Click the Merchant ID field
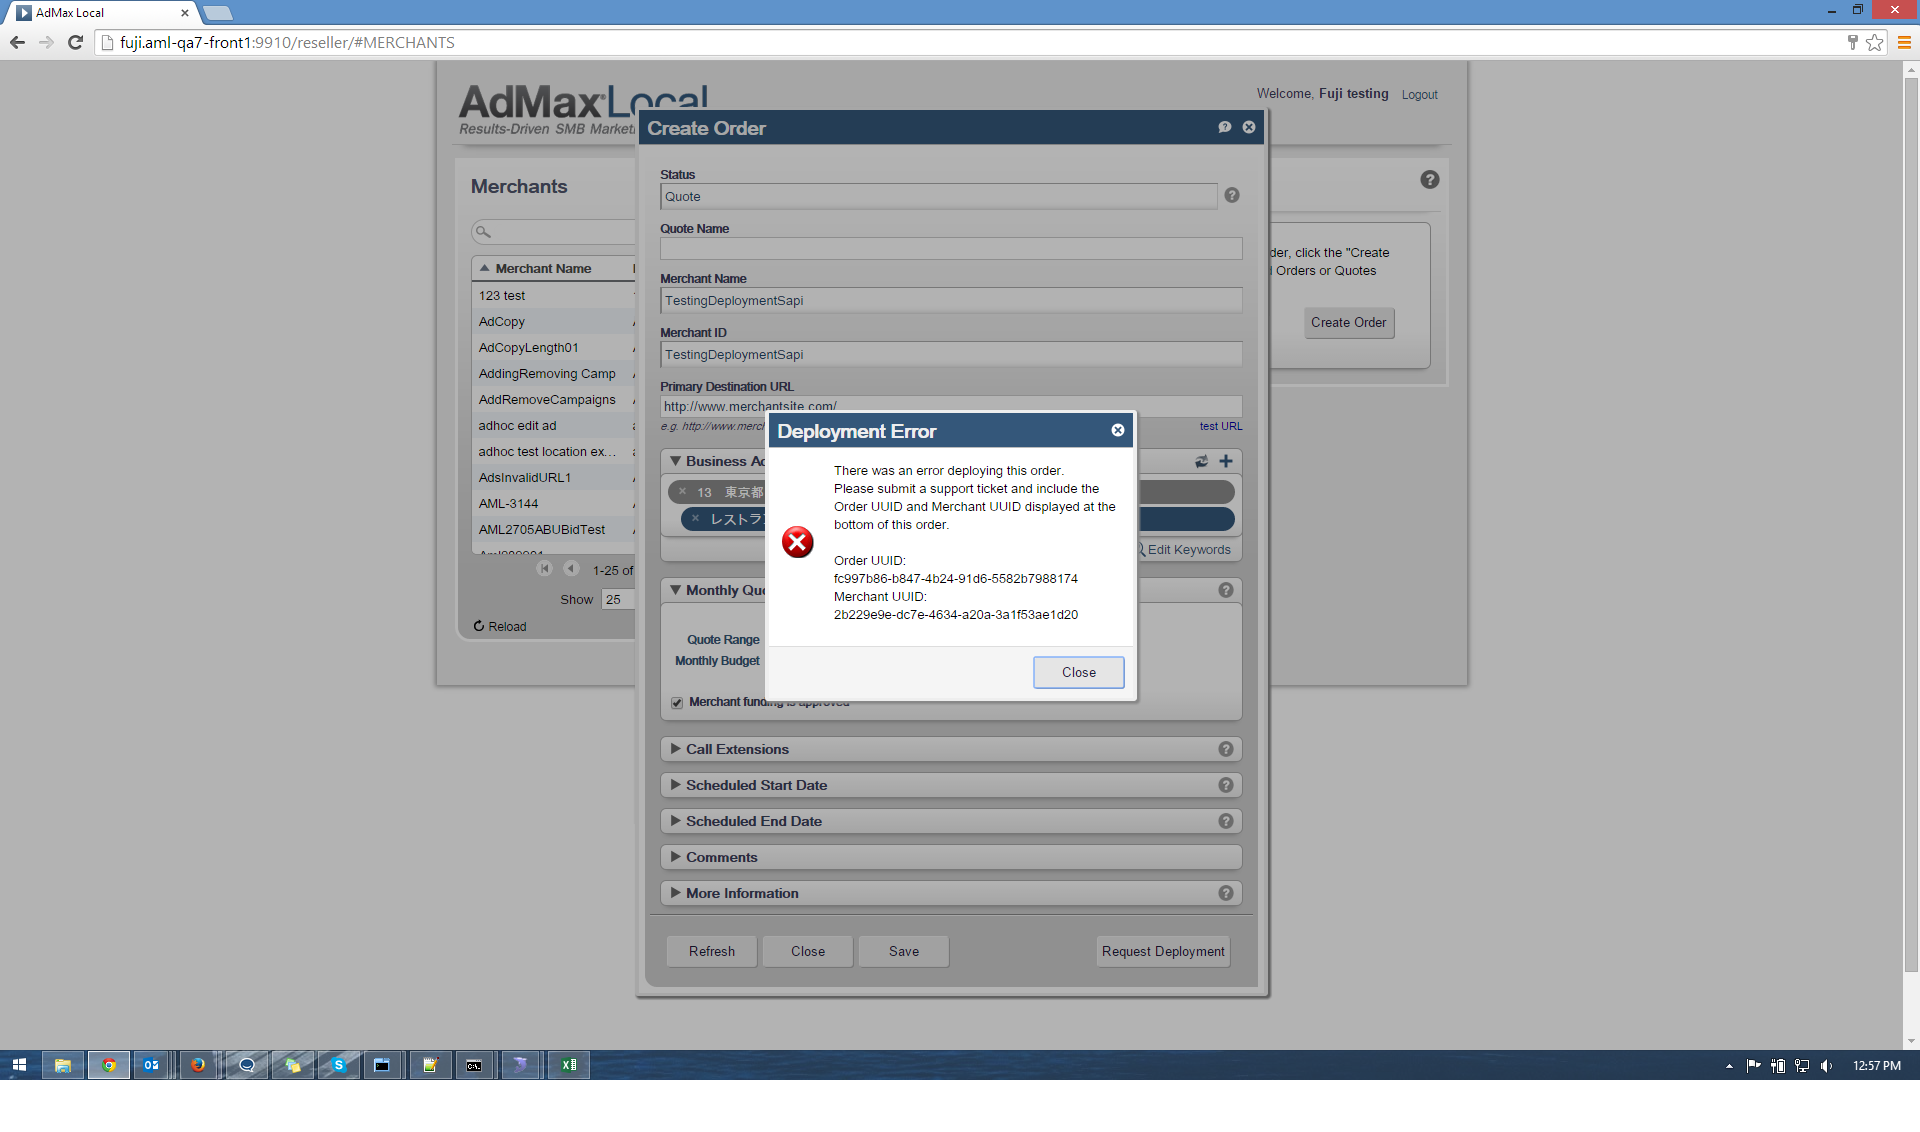 (951, 354)
